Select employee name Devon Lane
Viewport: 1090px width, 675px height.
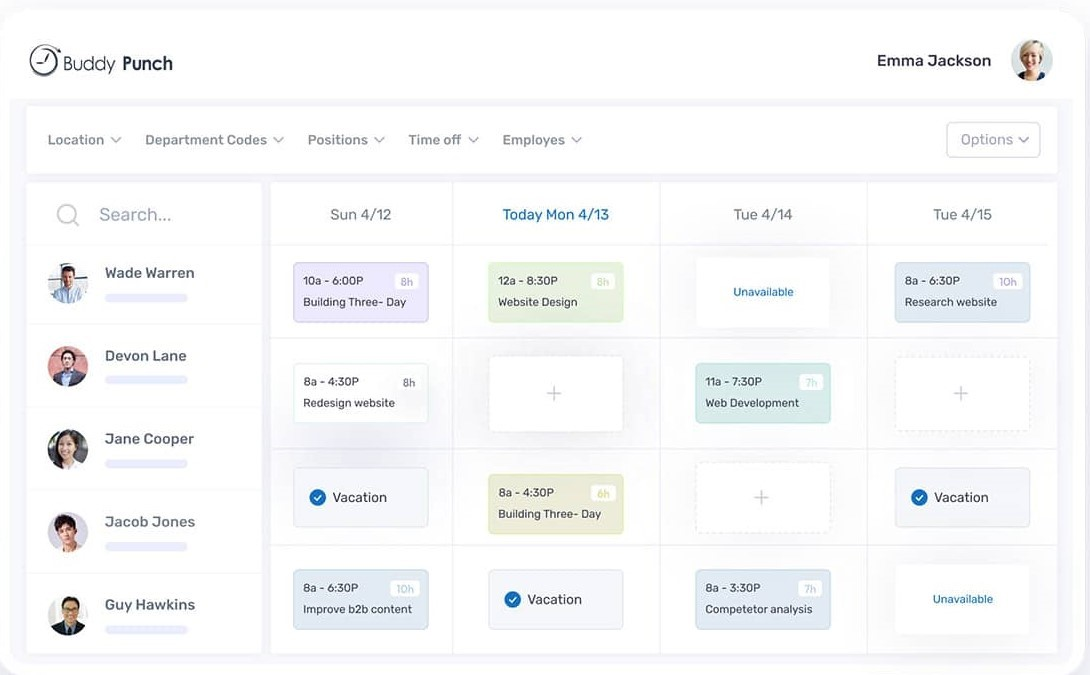[x=145, y=355]
